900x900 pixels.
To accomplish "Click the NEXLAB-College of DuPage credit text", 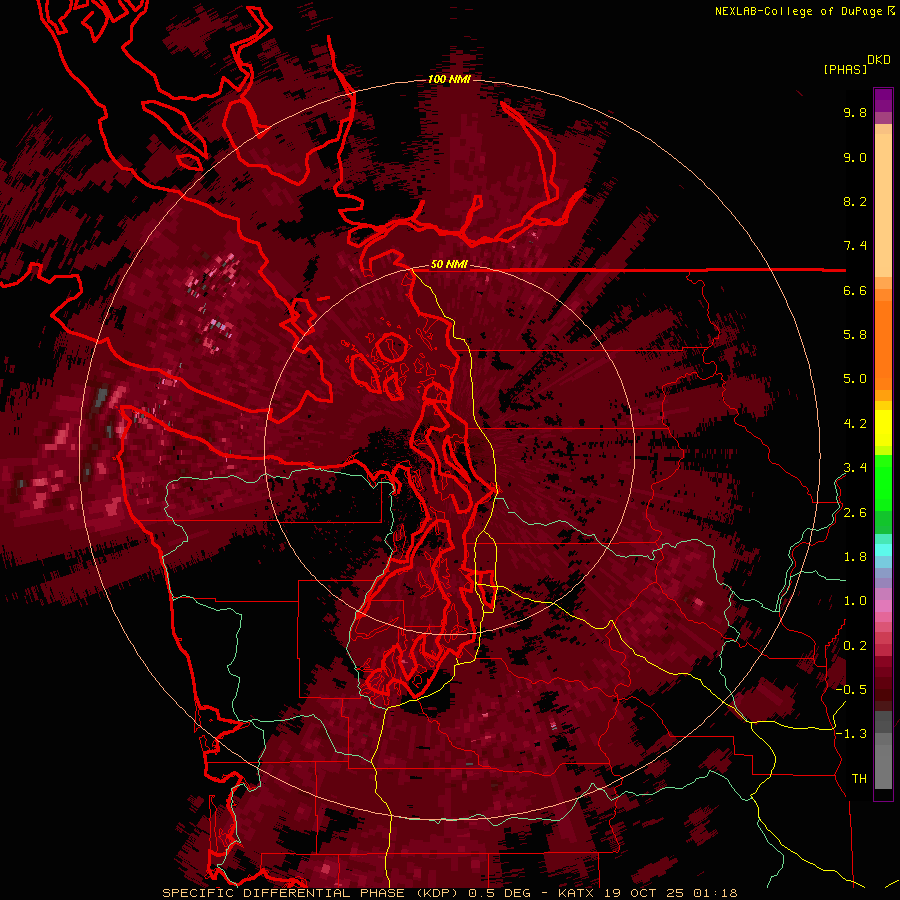I will click(800, 11).
